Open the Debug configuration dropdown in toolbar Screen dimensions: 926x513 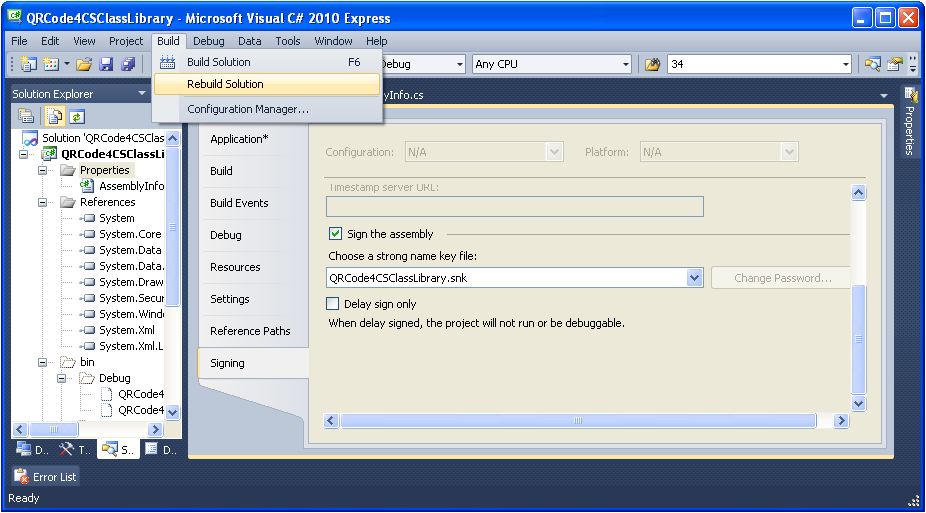tap(459, 64)
